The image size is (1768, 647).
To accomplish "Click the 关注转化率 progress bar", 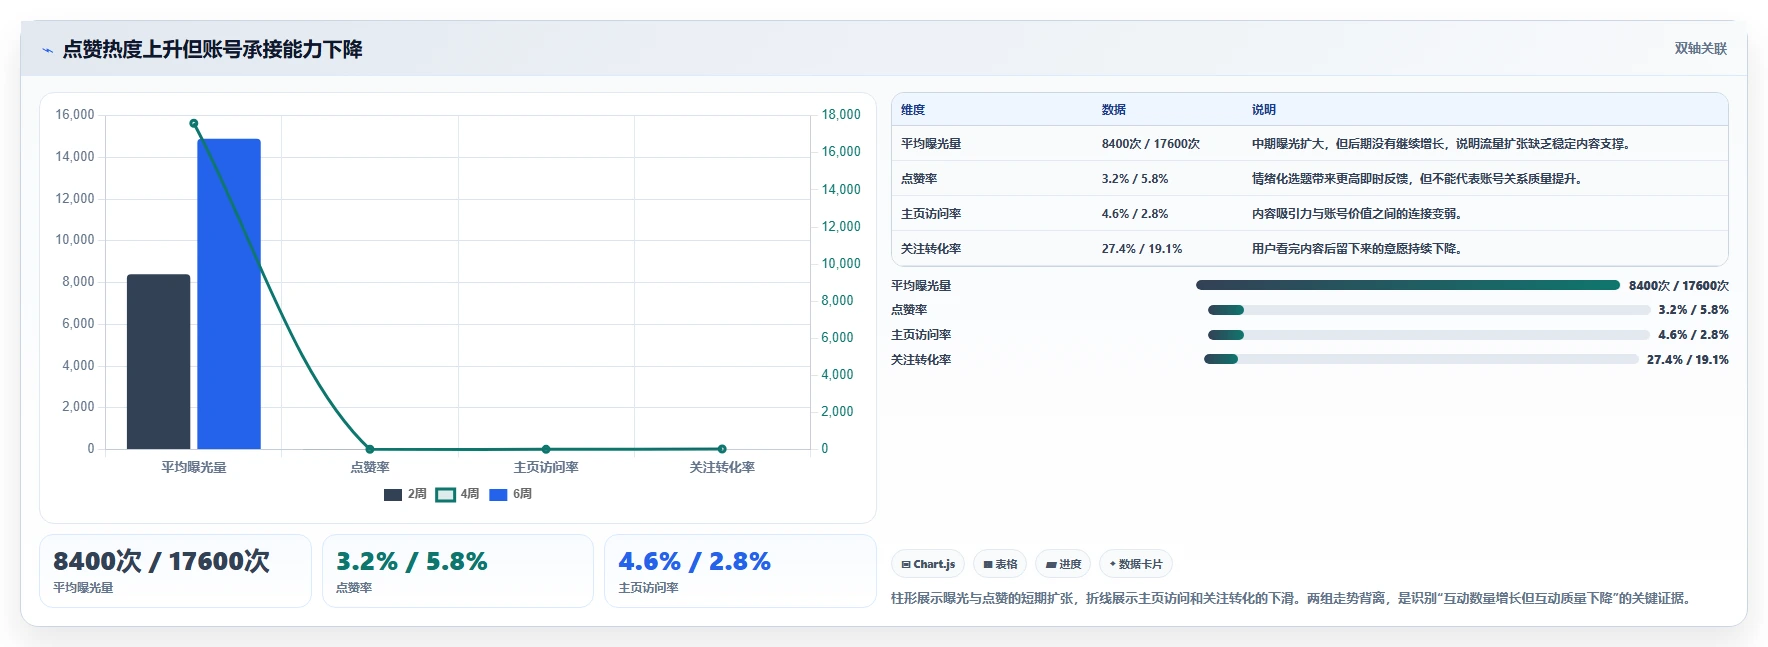I will click(1421, 359).
